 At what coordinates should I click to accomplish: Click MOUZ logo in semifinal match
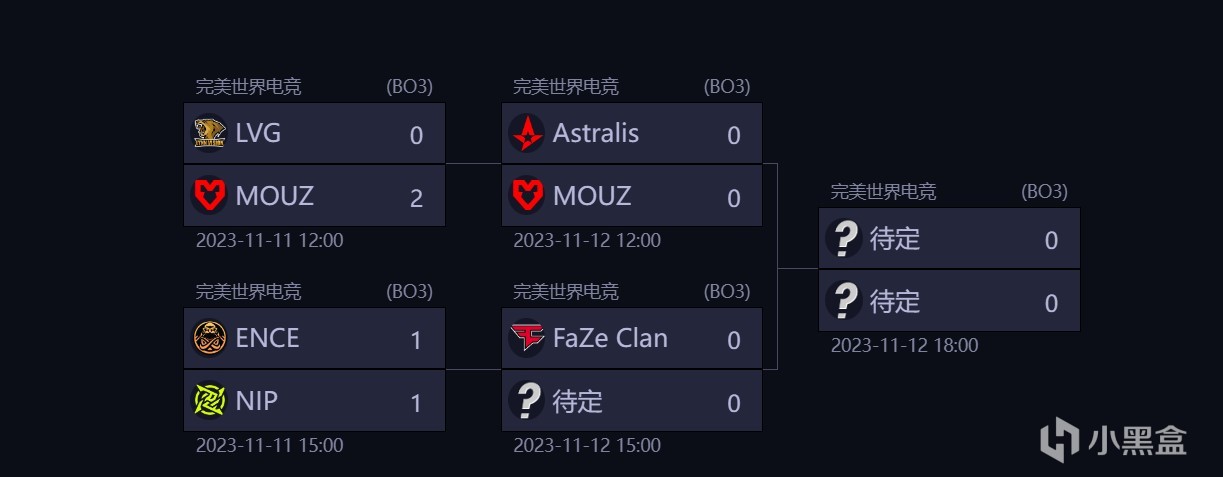coord(527,196)
